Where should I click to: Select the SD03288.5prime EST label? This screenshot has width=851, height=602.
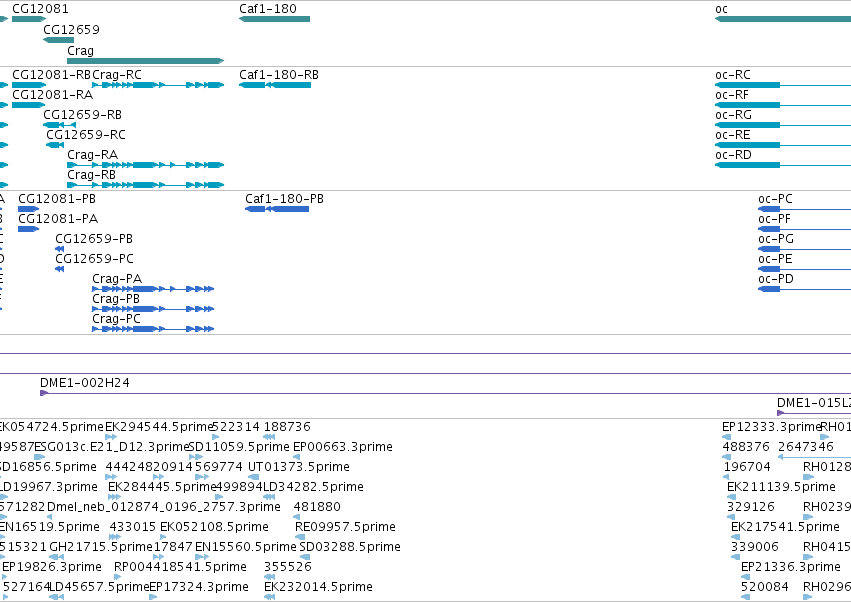coord(350,547)
